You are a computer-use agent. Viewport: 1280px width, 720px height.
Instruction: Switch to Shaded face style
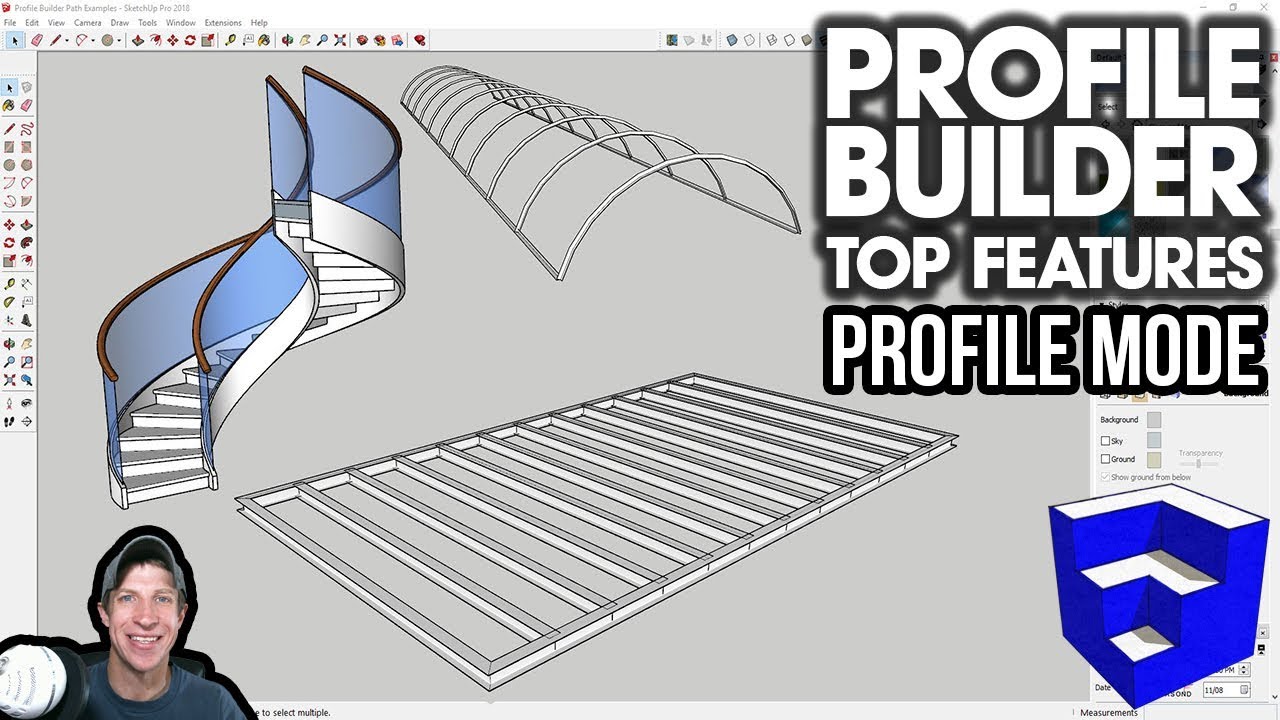[806, 40]
